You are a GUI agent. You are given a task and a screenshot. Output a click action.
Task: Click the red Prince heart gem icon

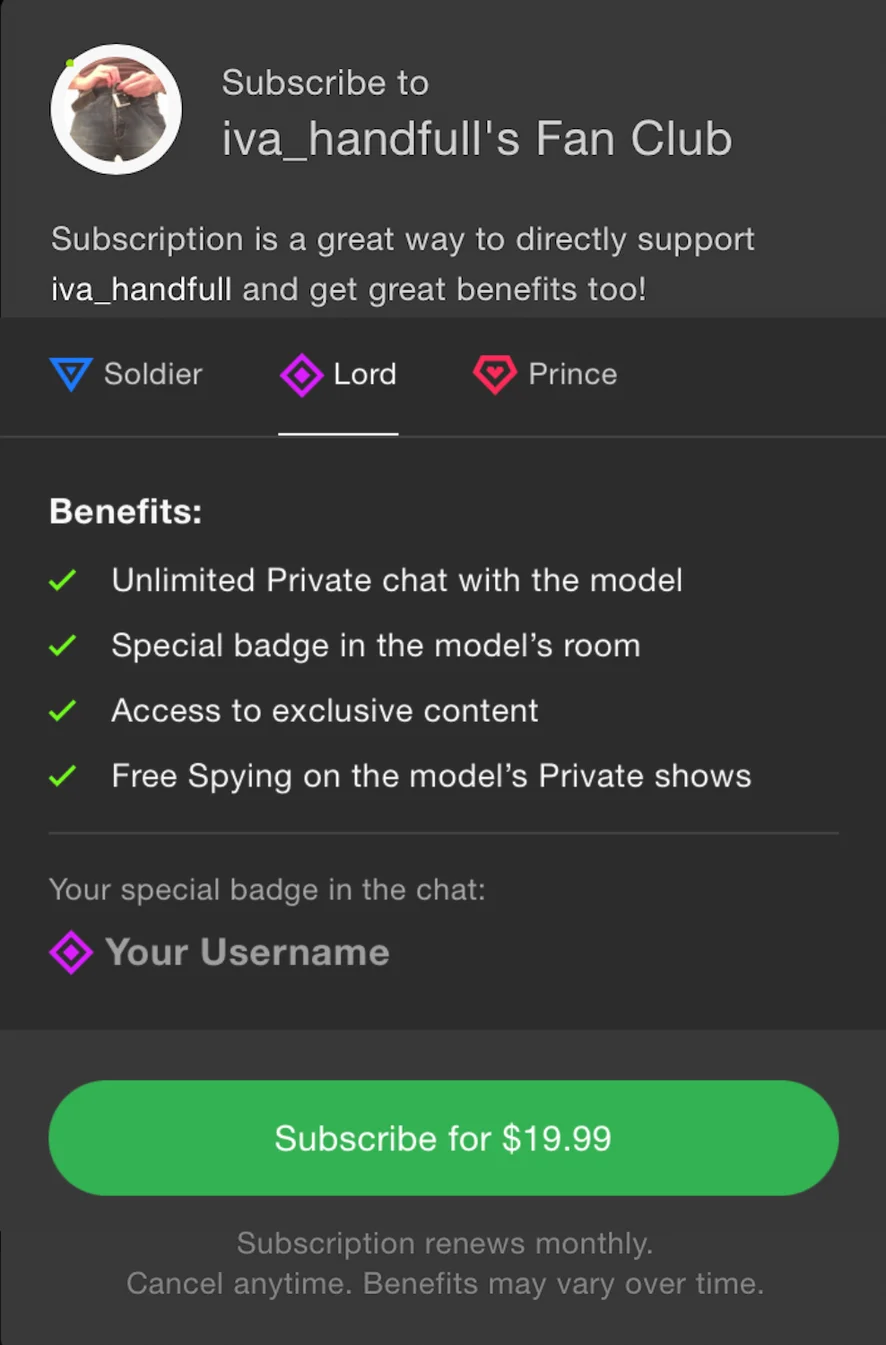(x=494, y=375)
